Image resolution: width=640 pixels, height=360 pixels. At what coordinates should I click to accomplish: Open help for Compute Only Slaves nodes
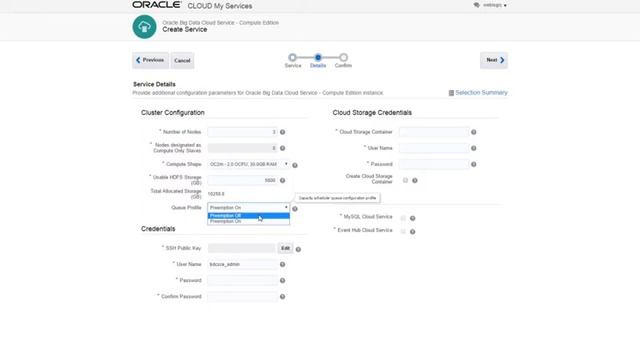click(x=282, y=148)
